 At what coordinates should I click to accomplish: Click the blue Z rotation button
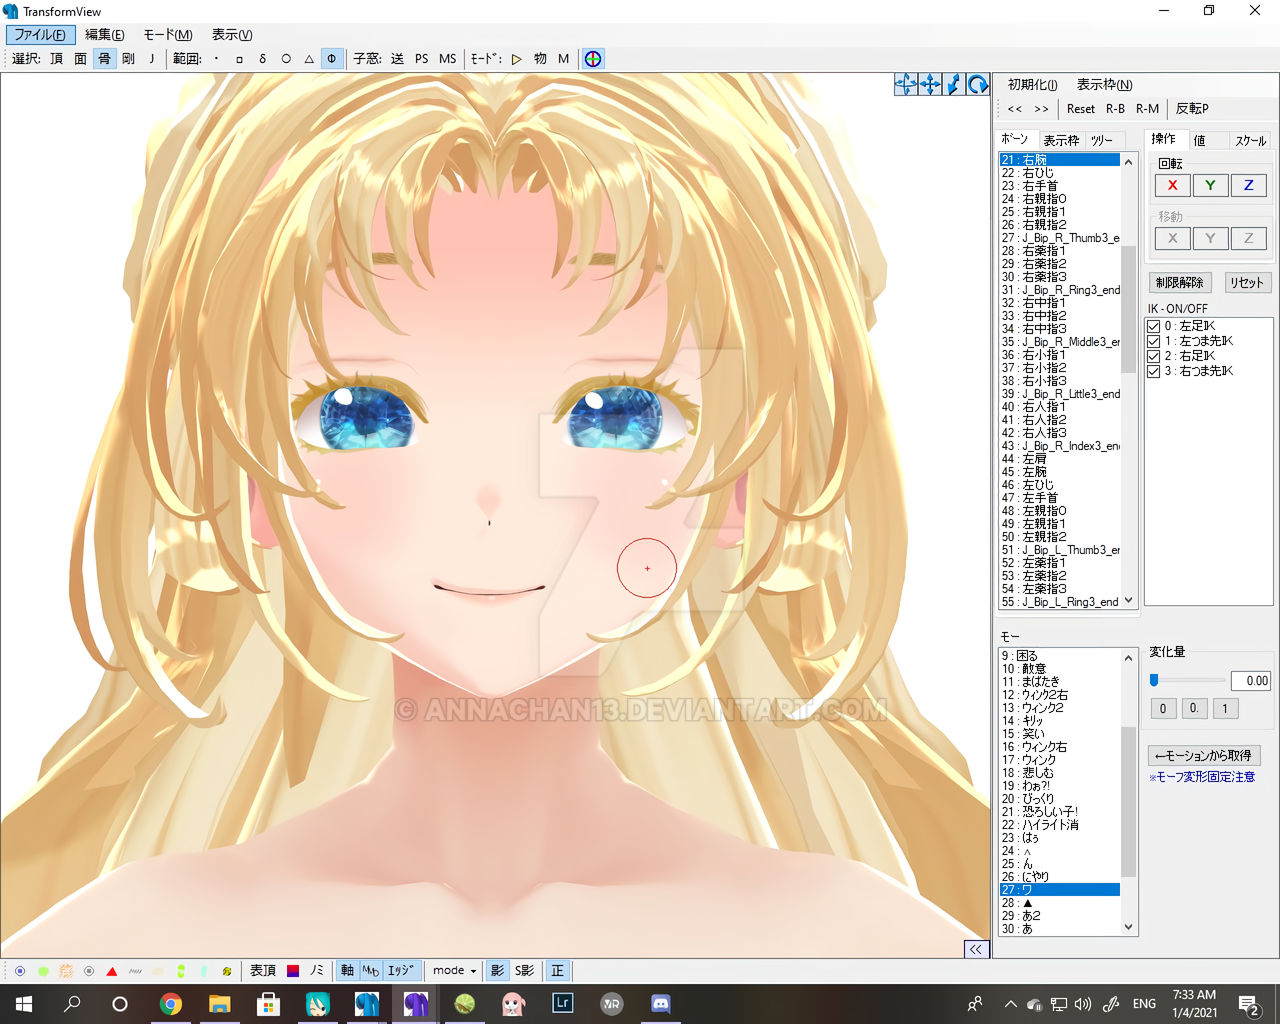coord(1248,185)
